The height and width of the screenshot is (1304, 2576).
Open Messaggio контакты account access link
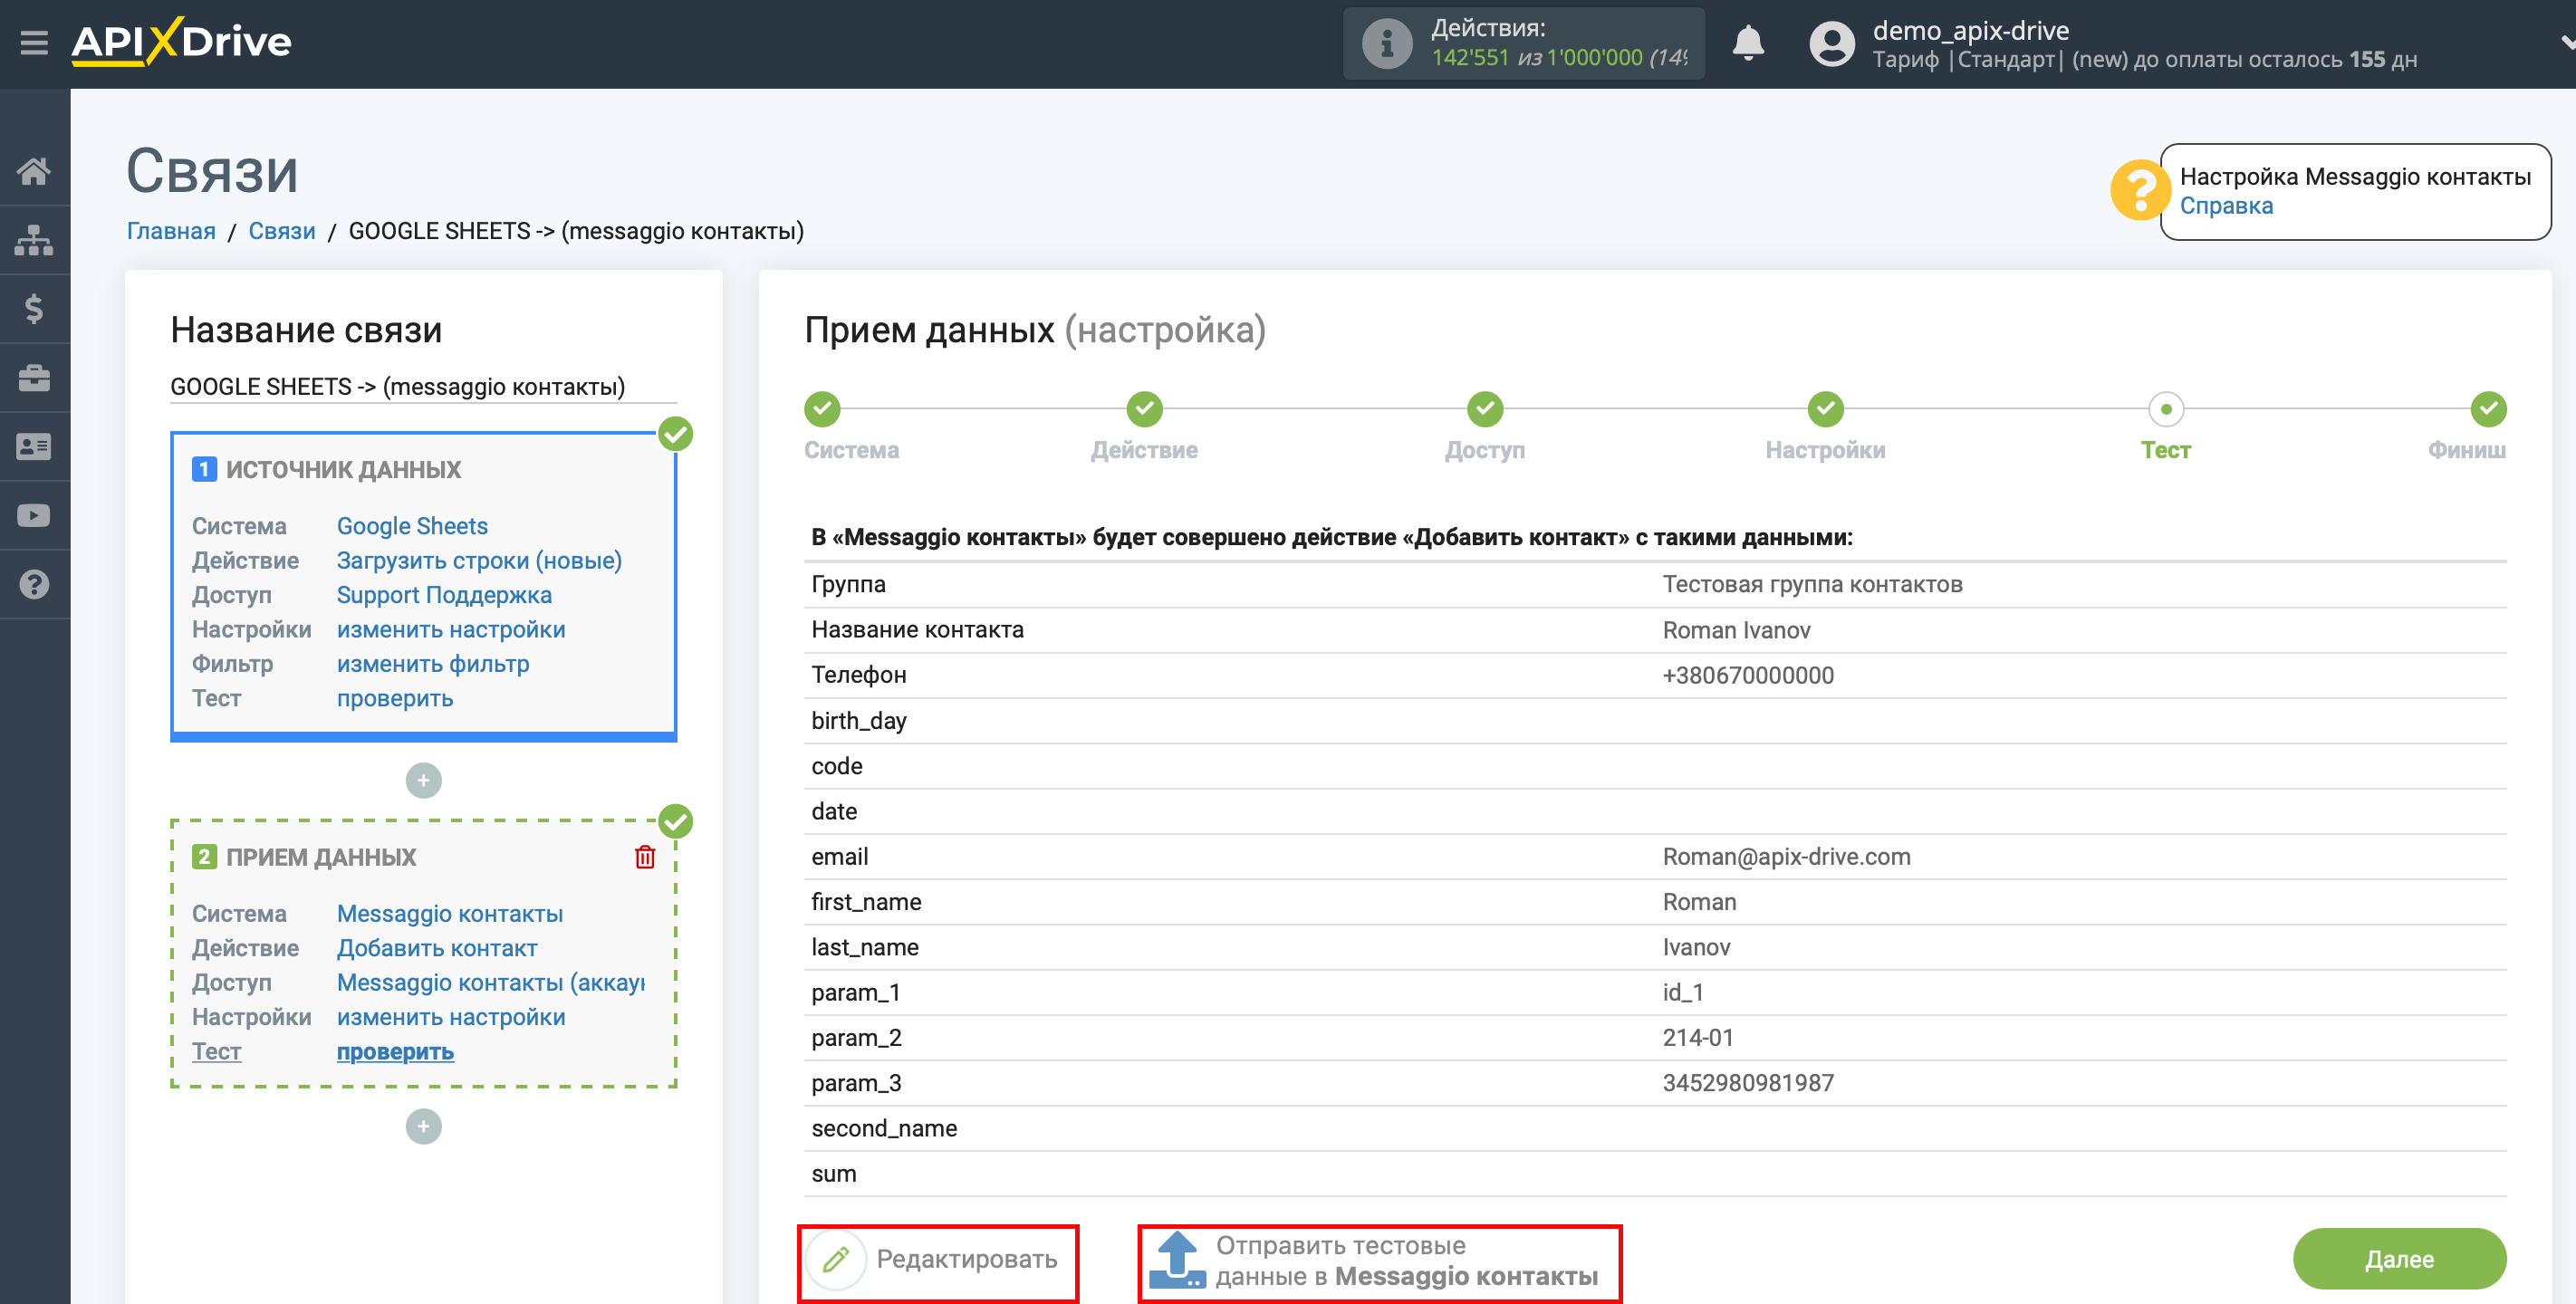[x=491, y=982]
